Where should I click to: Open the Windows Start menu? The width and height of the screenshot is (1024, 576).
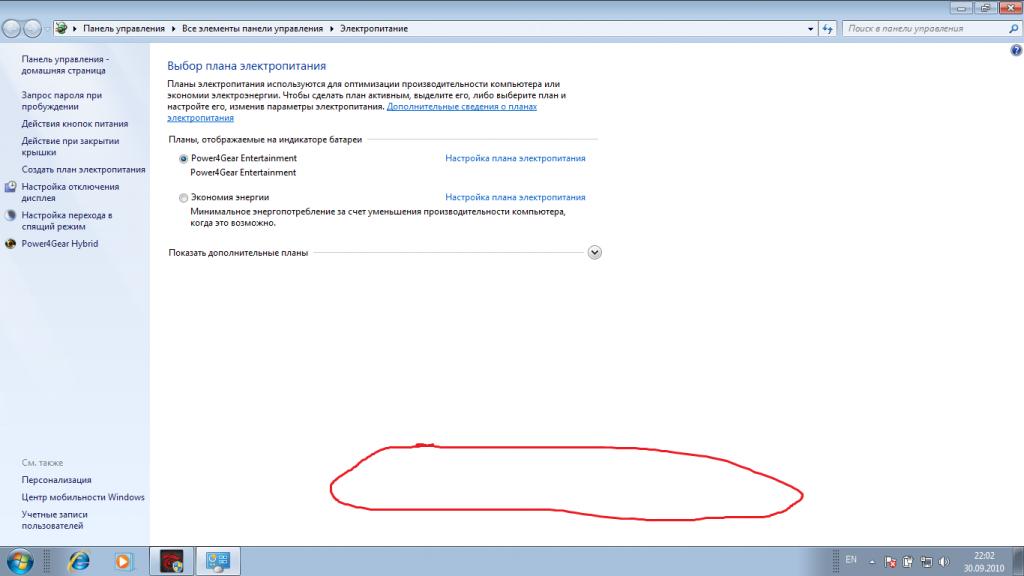pos(20,560)
